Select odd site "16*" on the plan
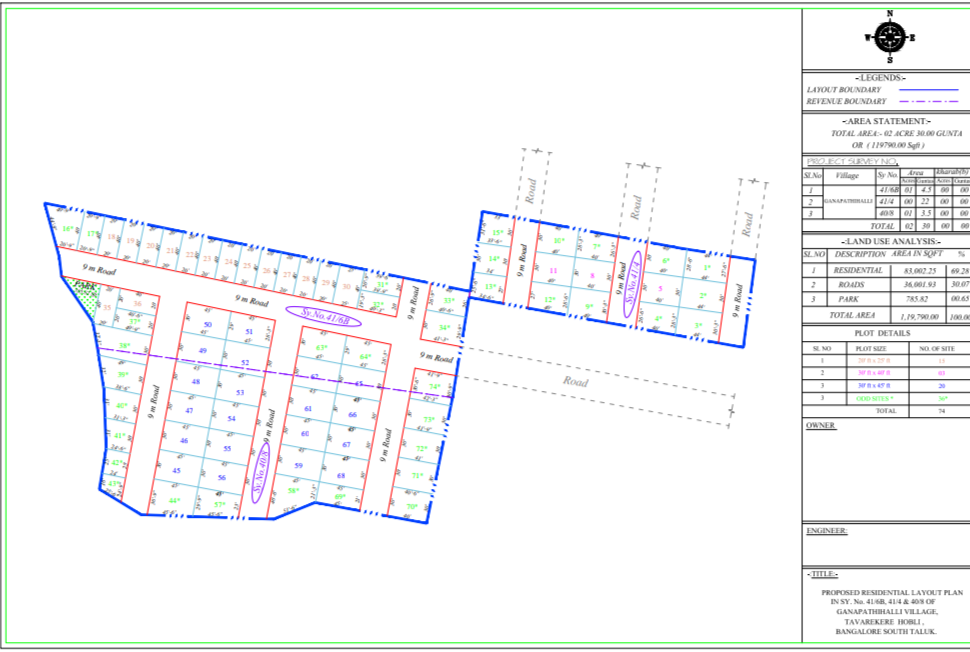 point(67,229)
